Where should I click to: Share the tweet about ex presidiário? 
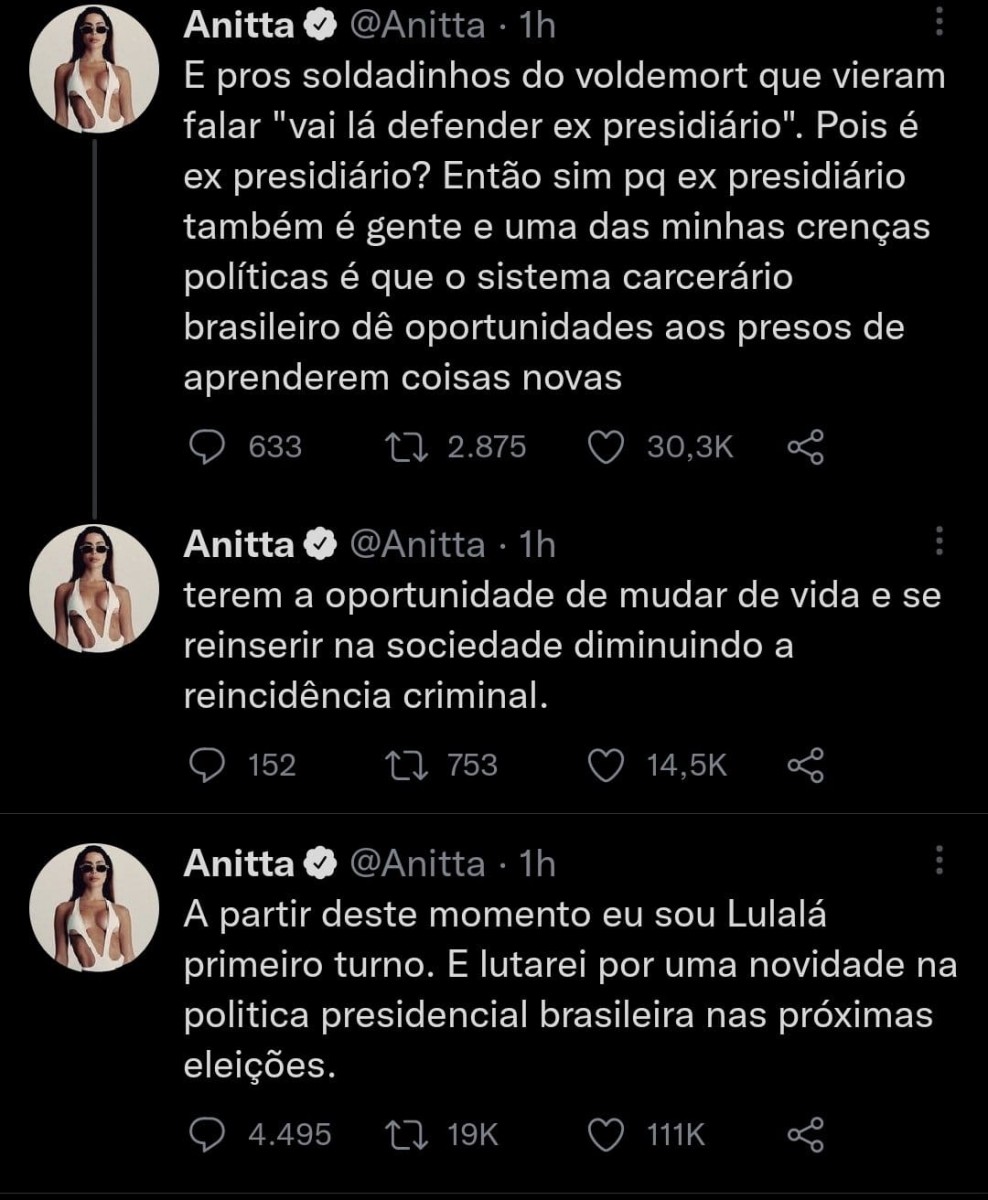pyautogui.click(x=805, y=447)
